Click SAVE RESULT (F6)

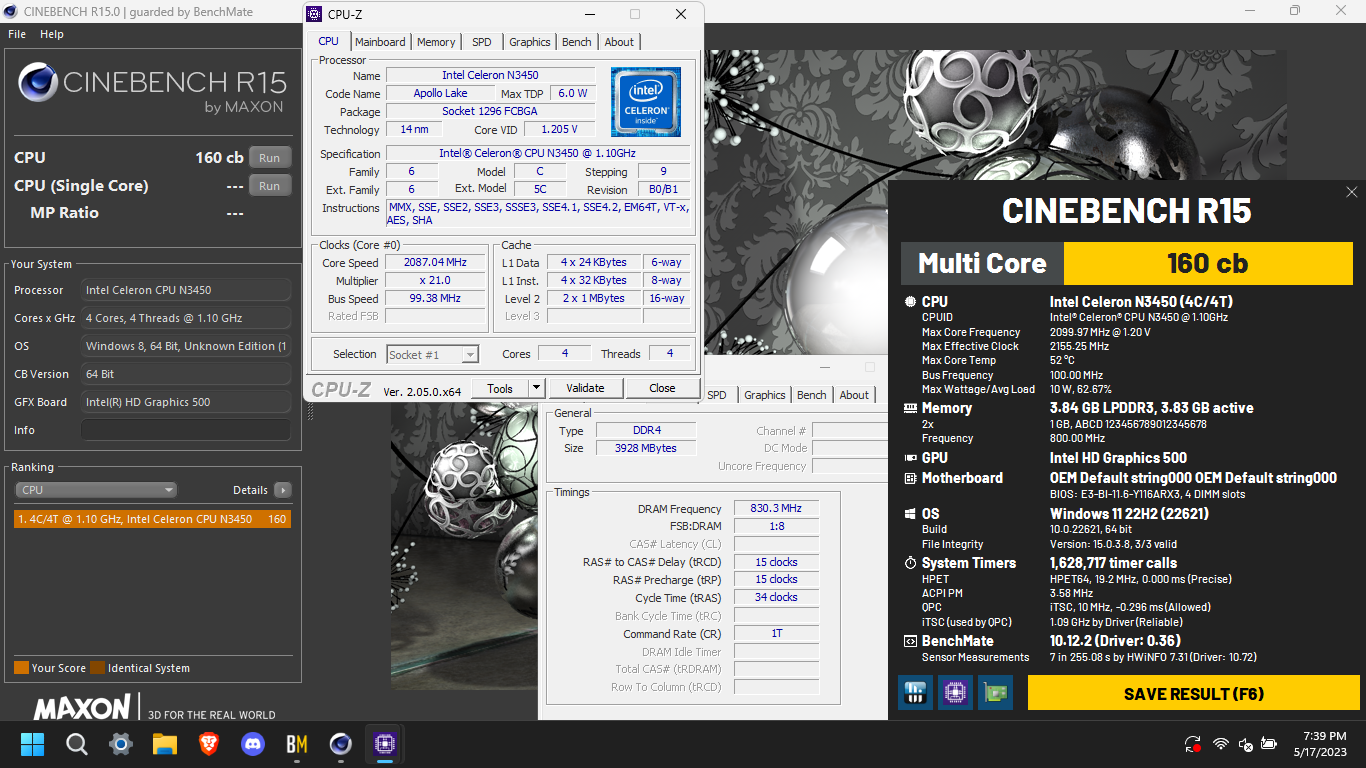[1194, 693]
